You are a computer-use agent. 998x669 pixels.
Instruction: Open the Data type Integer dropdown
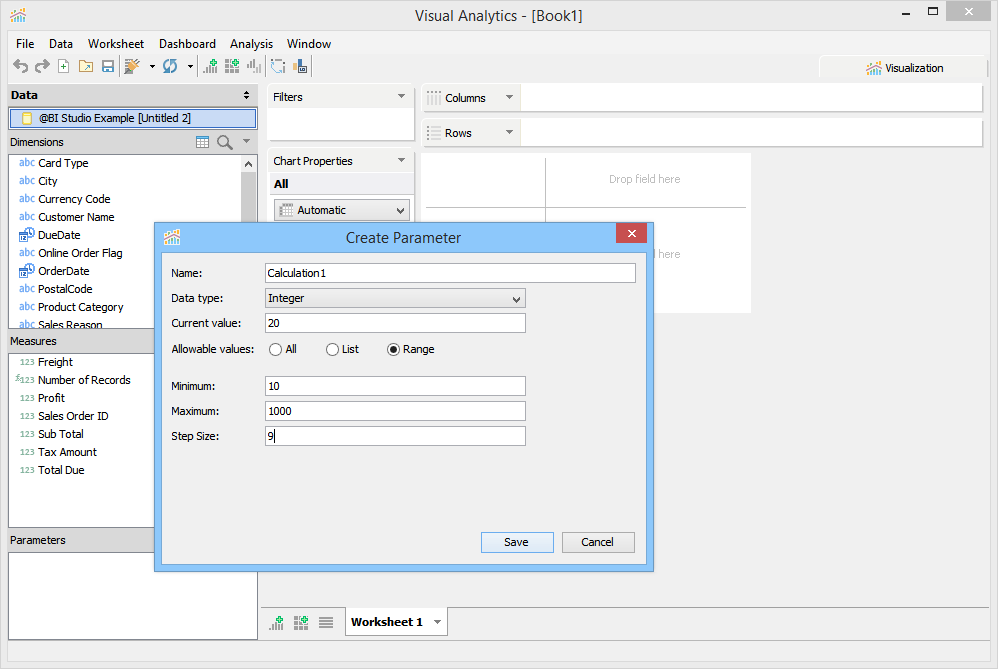[395, 299]
